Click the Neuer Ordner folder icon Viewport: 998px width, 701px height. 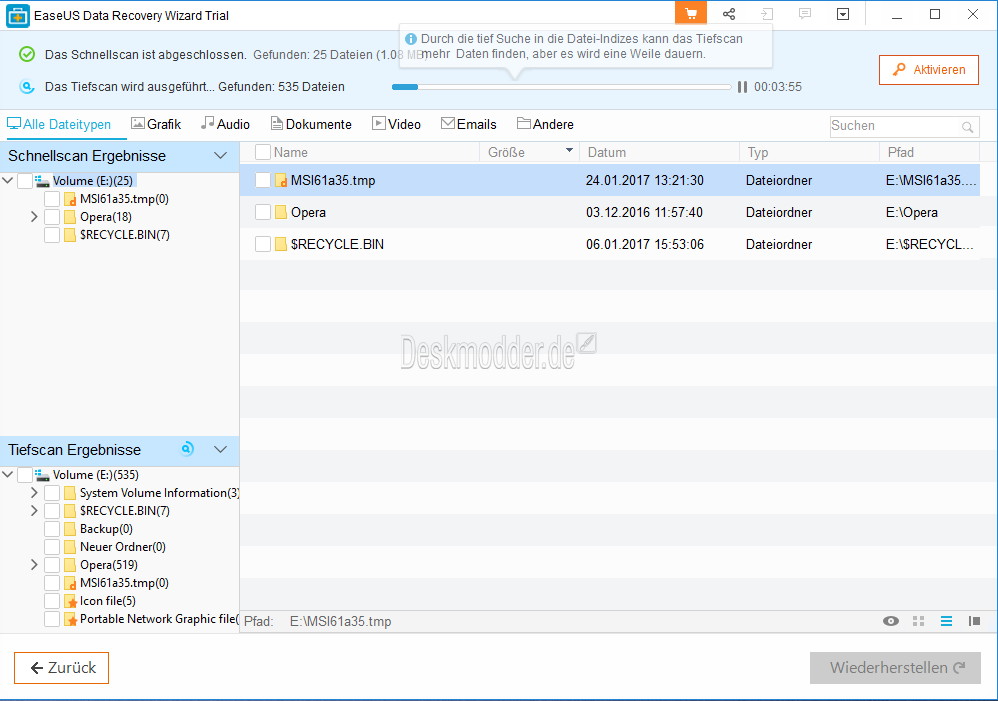71,547
